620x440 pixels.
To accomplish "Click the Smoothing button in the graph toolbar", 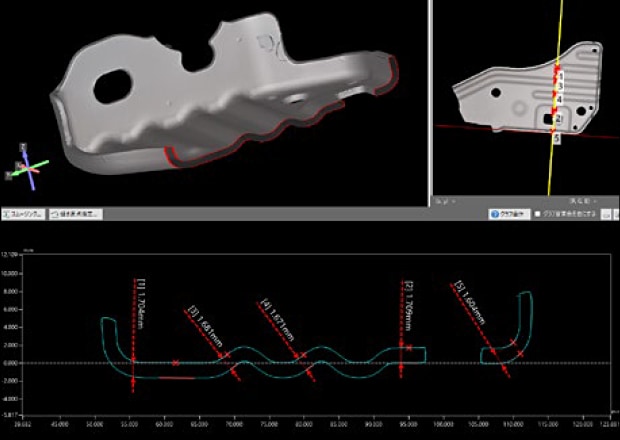I will click(x=24, y=214).
